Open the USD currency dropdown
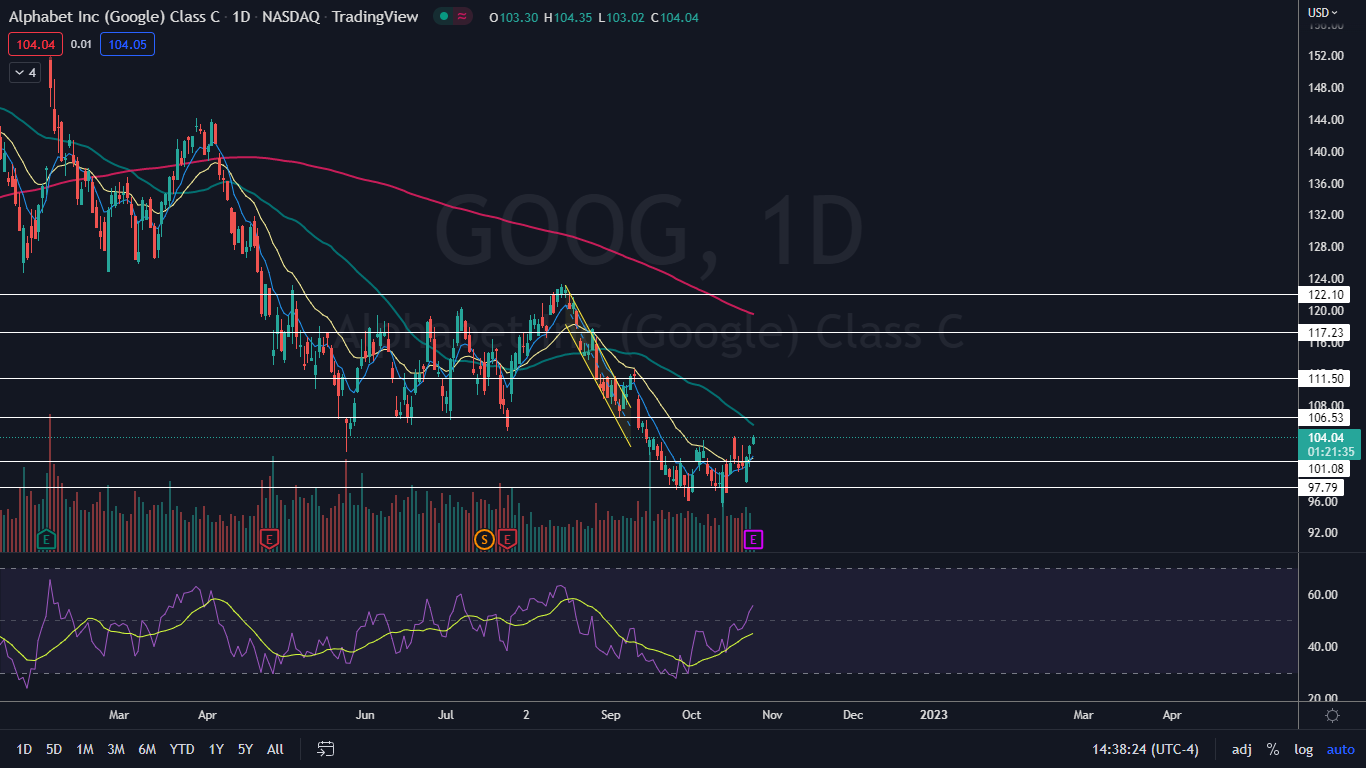Viewport: 1366px width, 768px height. [1323, 12]
